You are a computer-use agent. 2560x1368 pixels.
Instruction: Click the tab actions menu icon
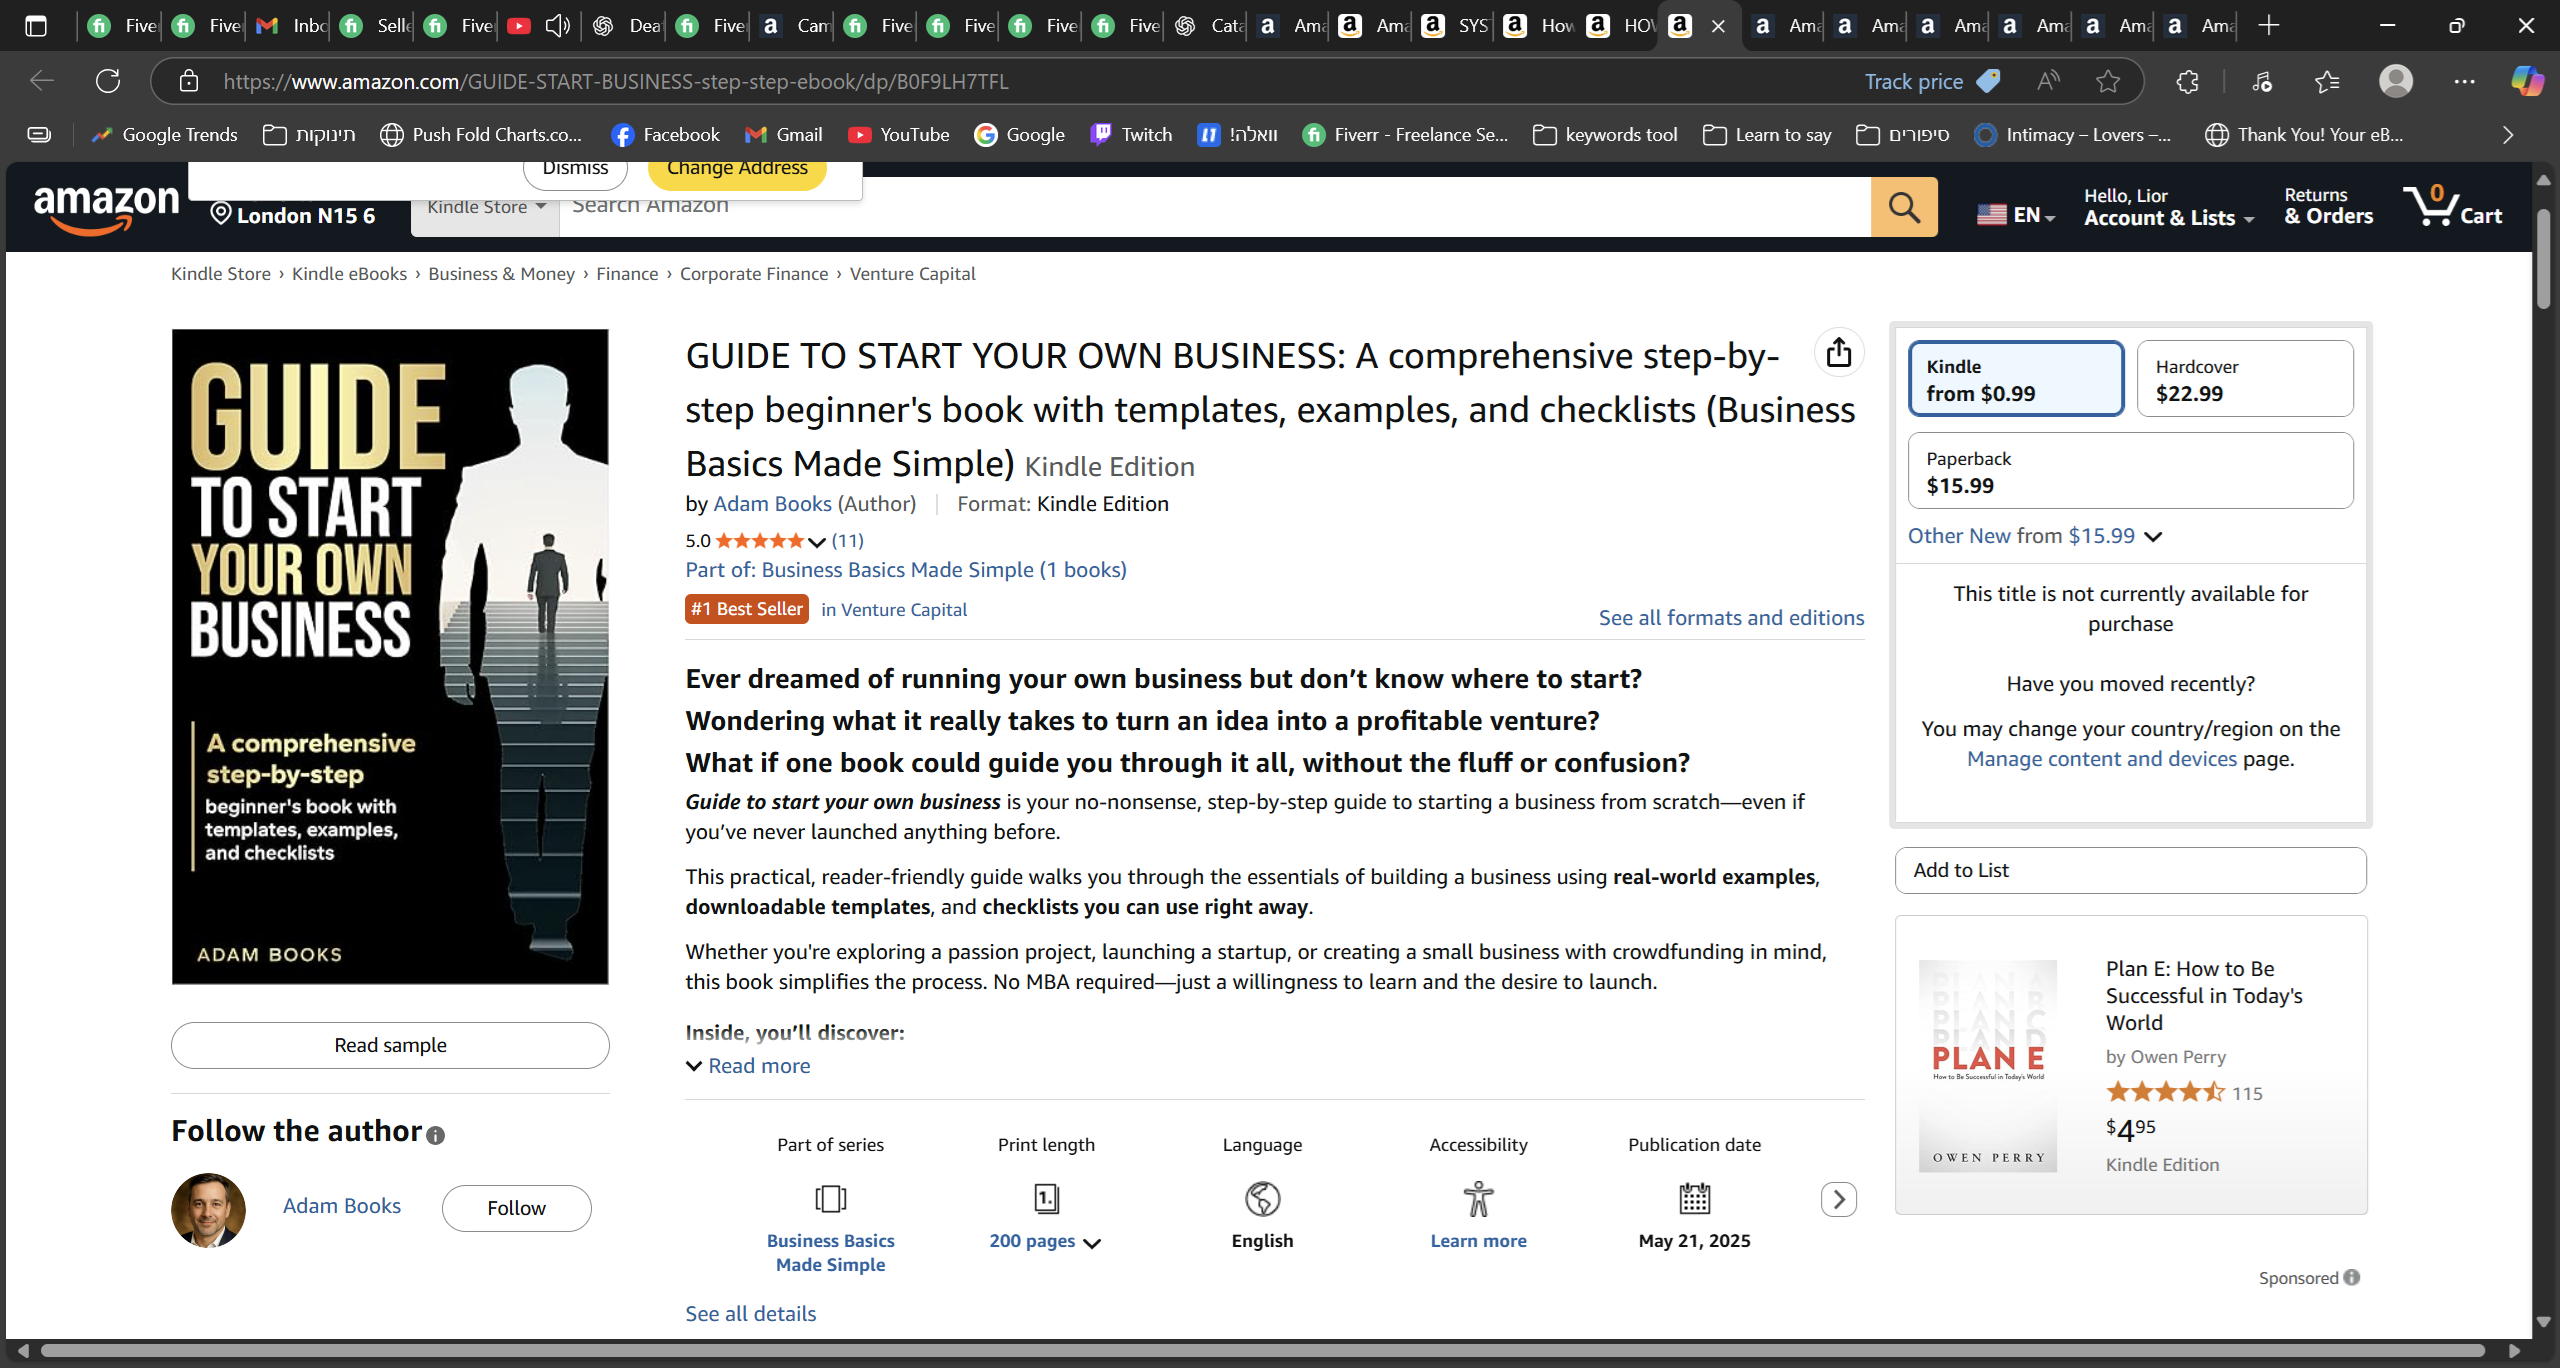(x=36, y=26)
